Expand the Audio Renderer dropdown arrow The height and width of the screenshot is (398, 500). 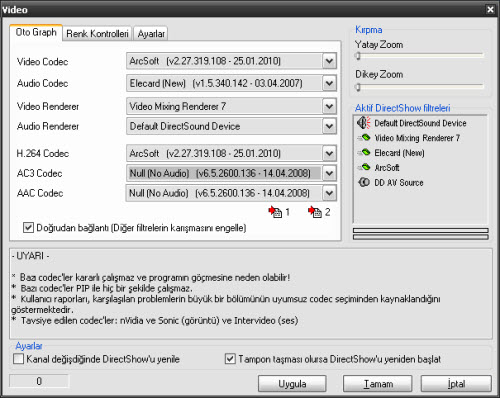pos(329,126)
